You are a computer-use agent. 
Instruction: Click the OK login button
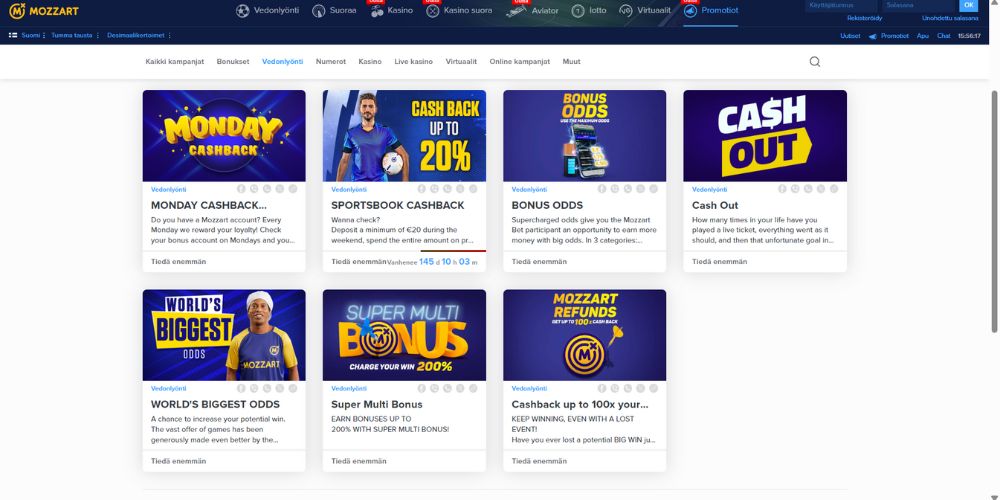pos(968,6)
